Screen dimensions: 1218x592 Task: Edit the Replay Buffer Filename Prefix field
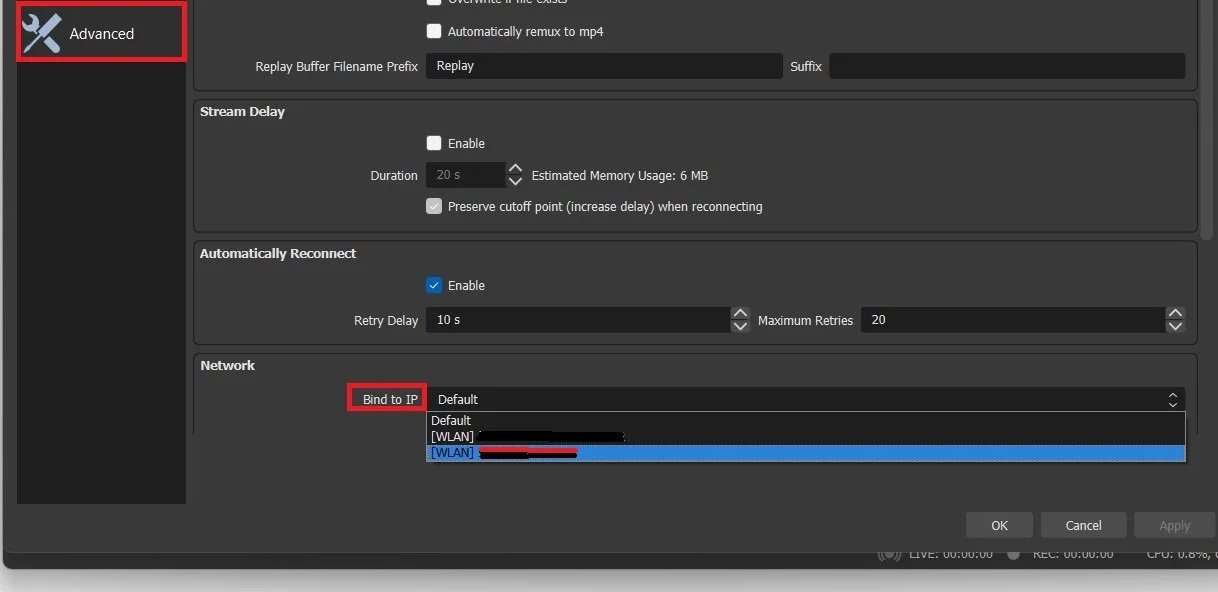(x=604, y=66)
